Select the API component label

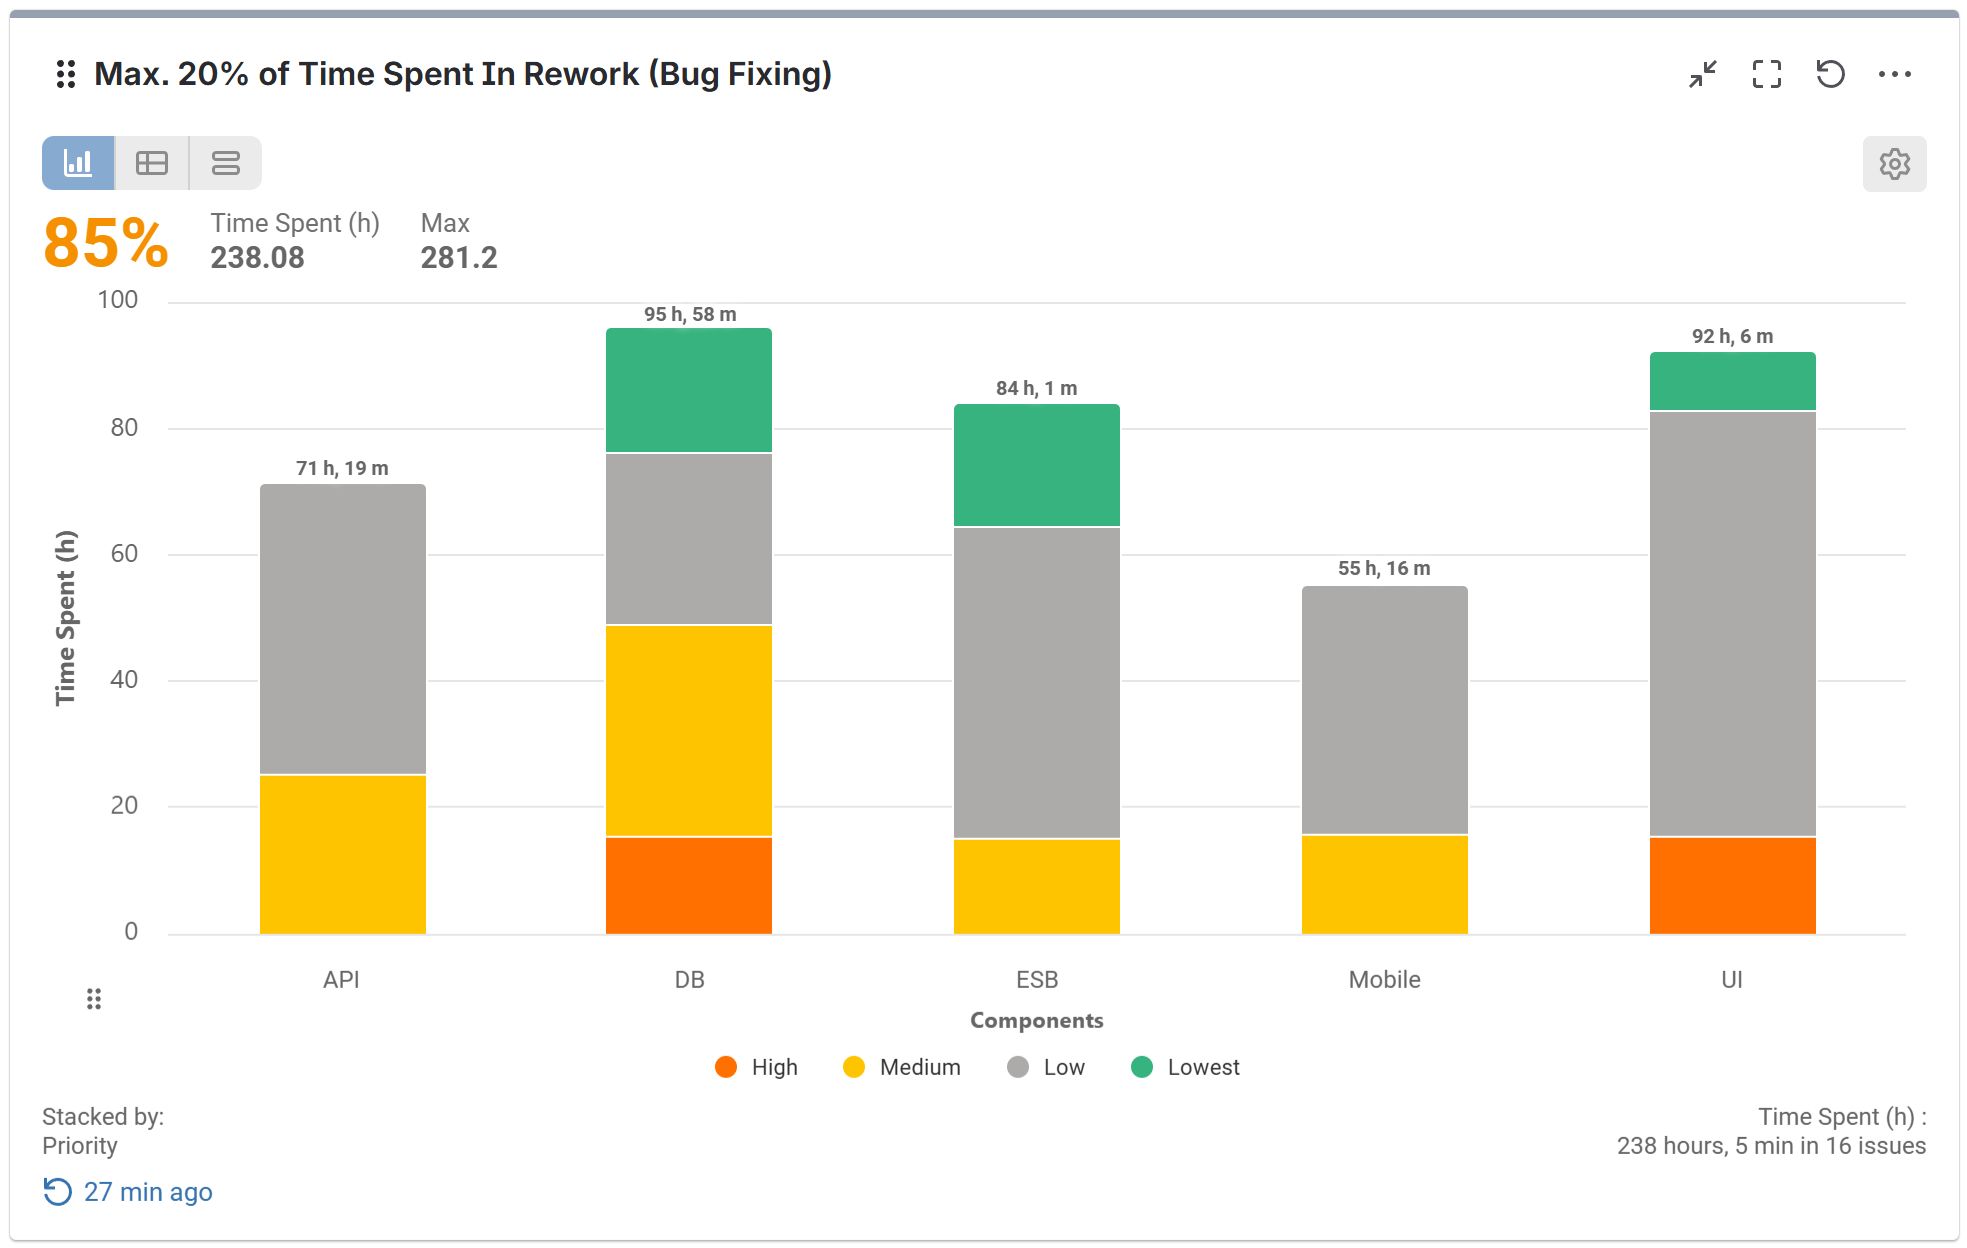(x=342, y=979)
